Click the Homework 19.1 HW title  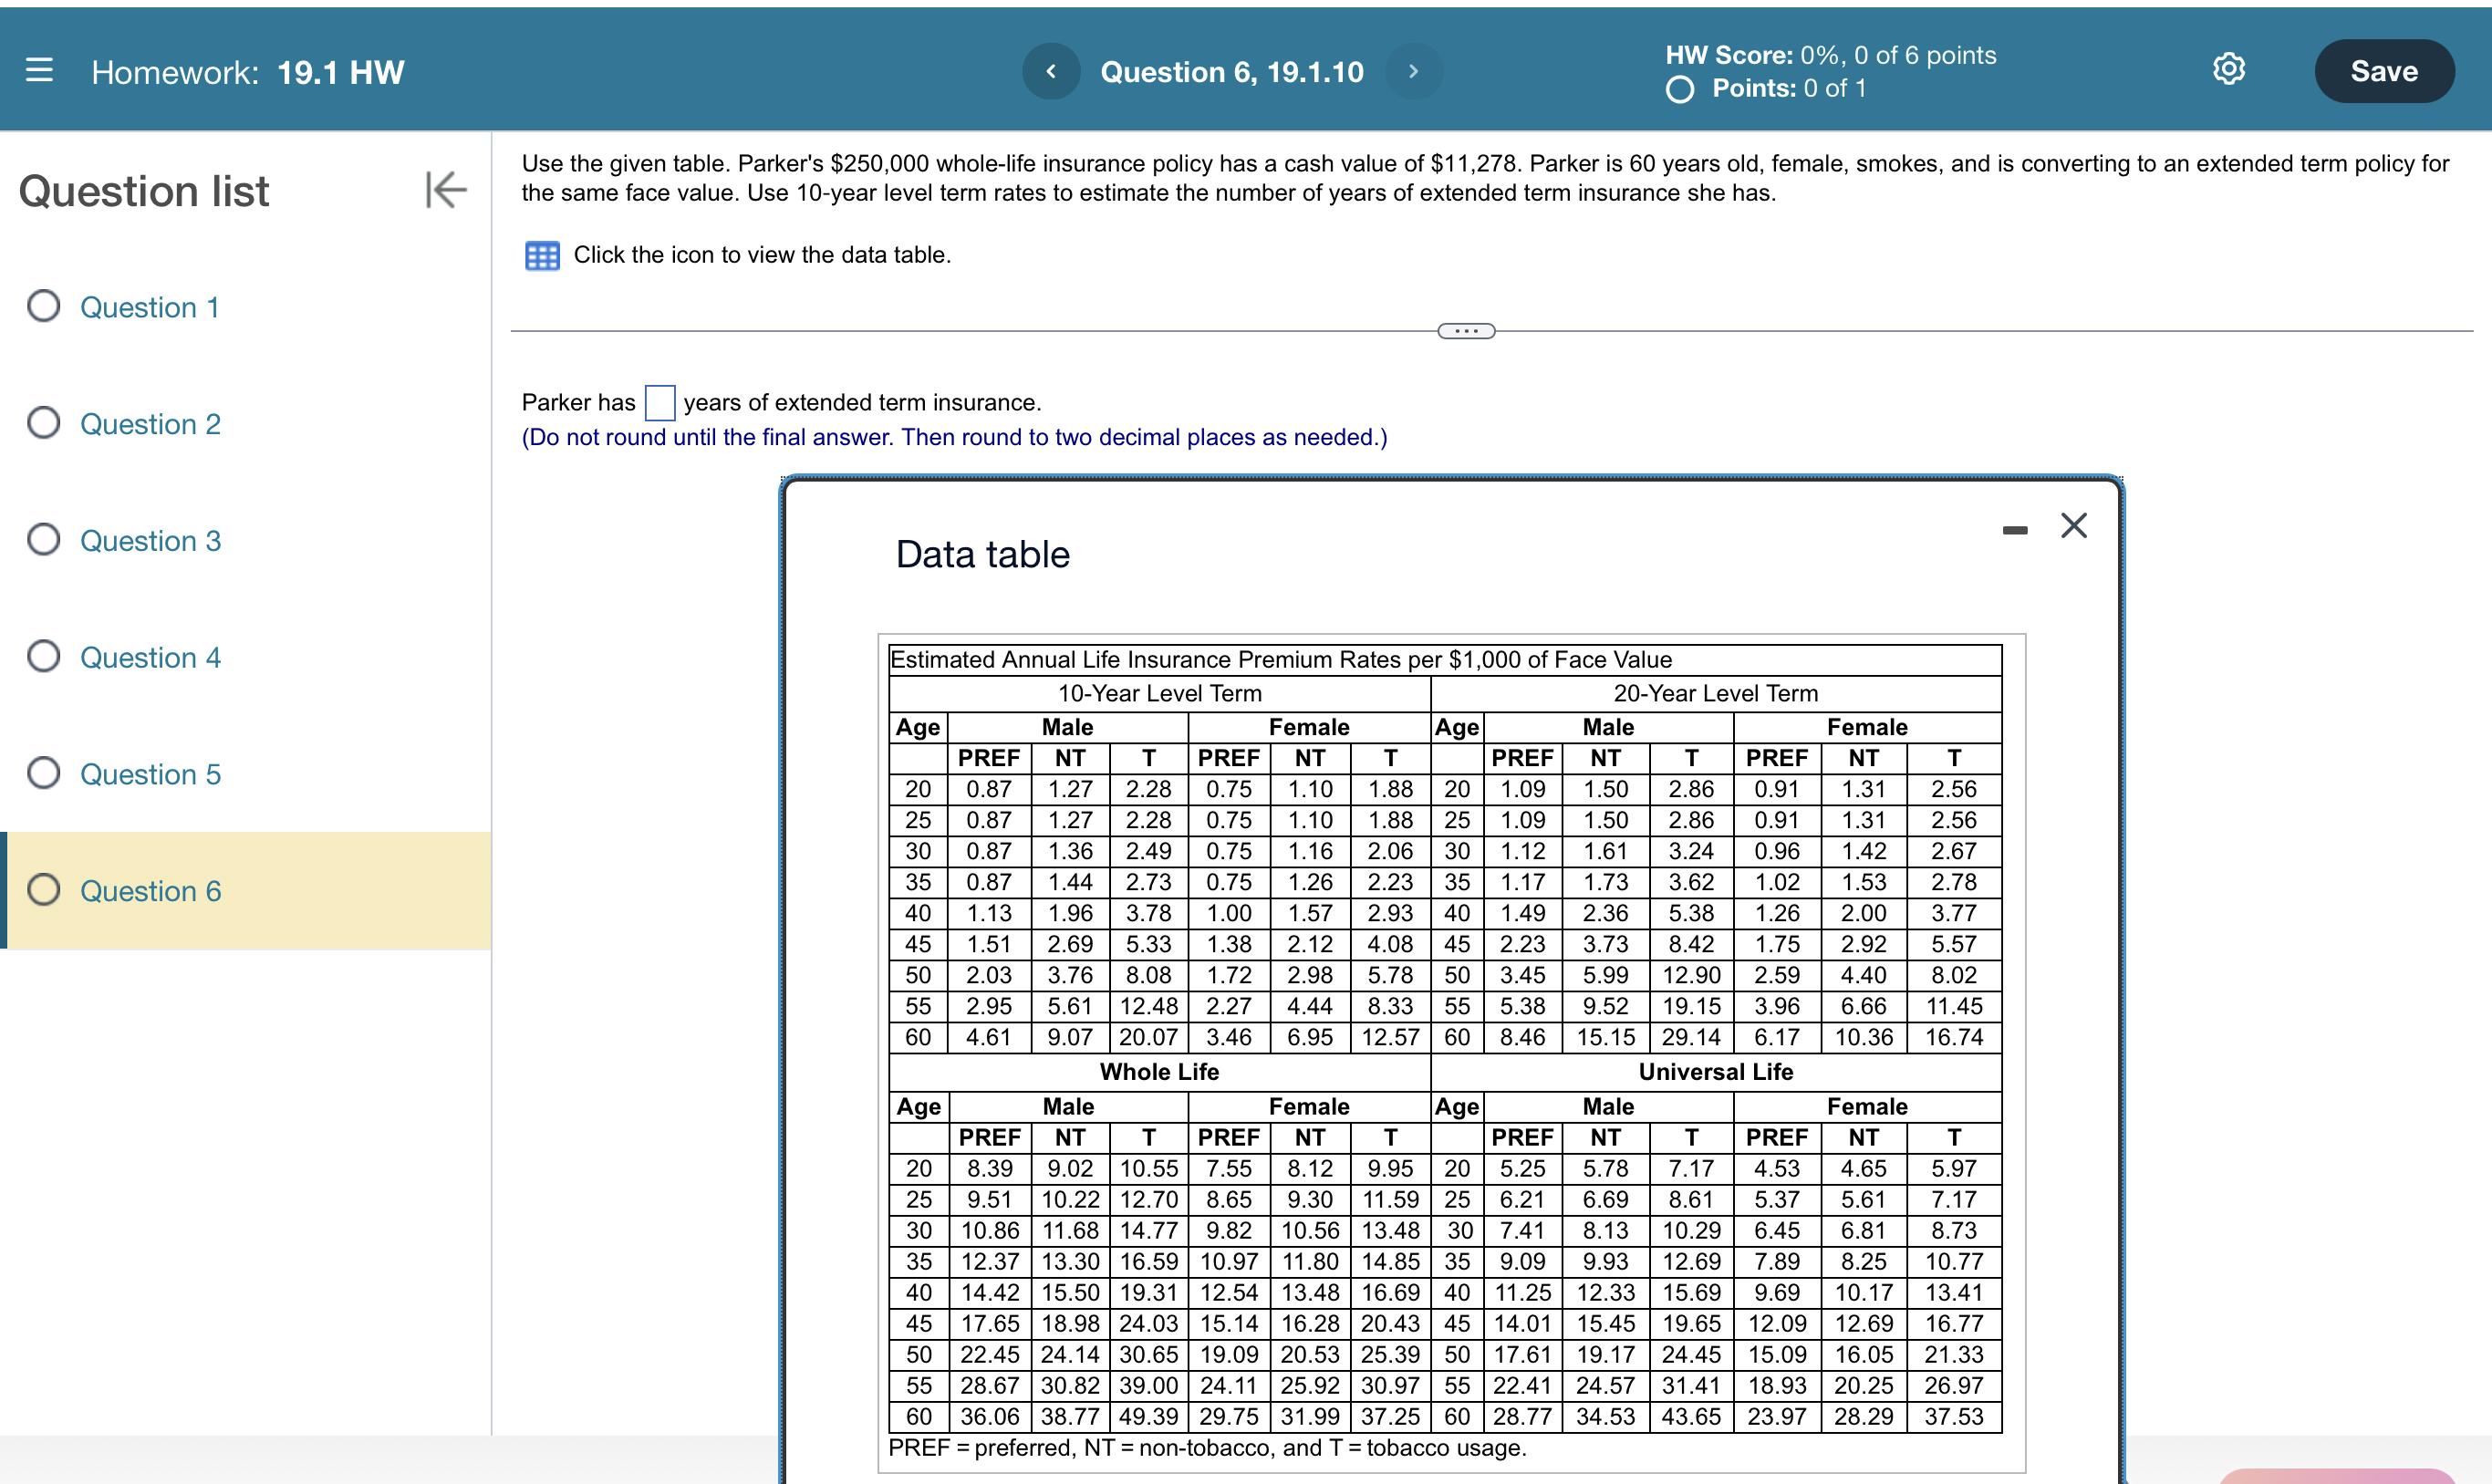[x=247, y=72]
